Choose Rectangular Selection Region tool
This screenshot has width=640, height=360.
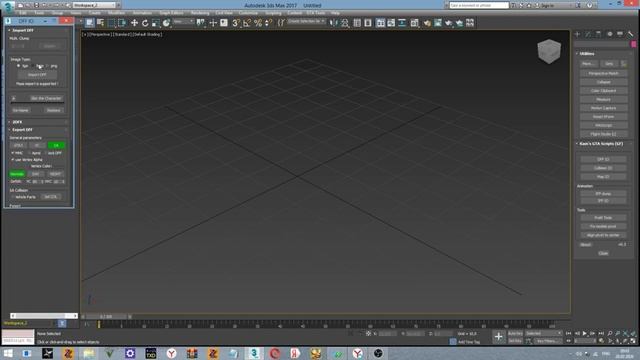tap(111, 23)
